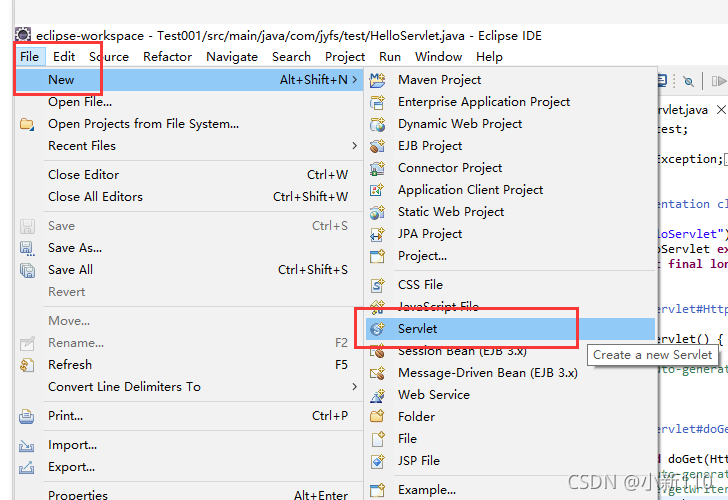Expand Convert Line Delimiters To arrow
Image resolution: width=728 pixels, height=500 pixels.
355,387
